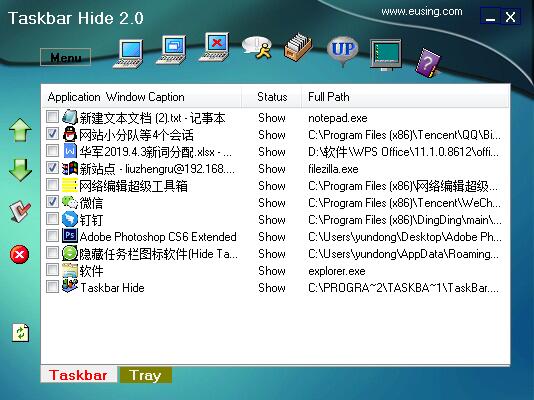Click the FileZilla icon in list
Image resolution: width=534 pixels, height=400 pixels.
coord(70,168)
